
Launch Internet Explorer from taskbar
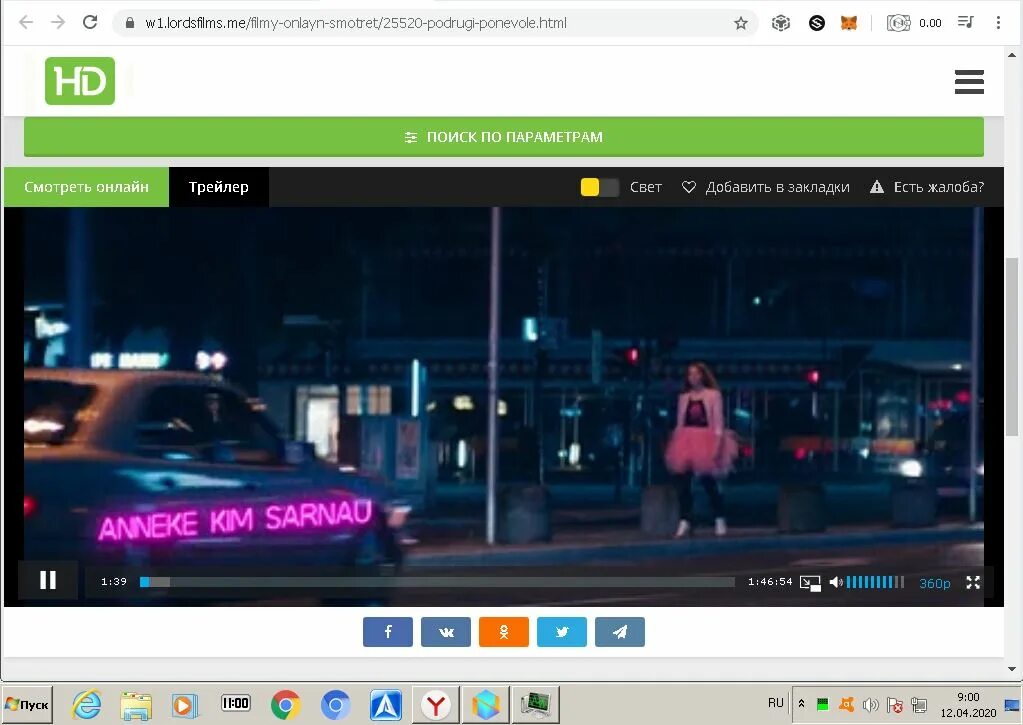(x=87, y=705)
